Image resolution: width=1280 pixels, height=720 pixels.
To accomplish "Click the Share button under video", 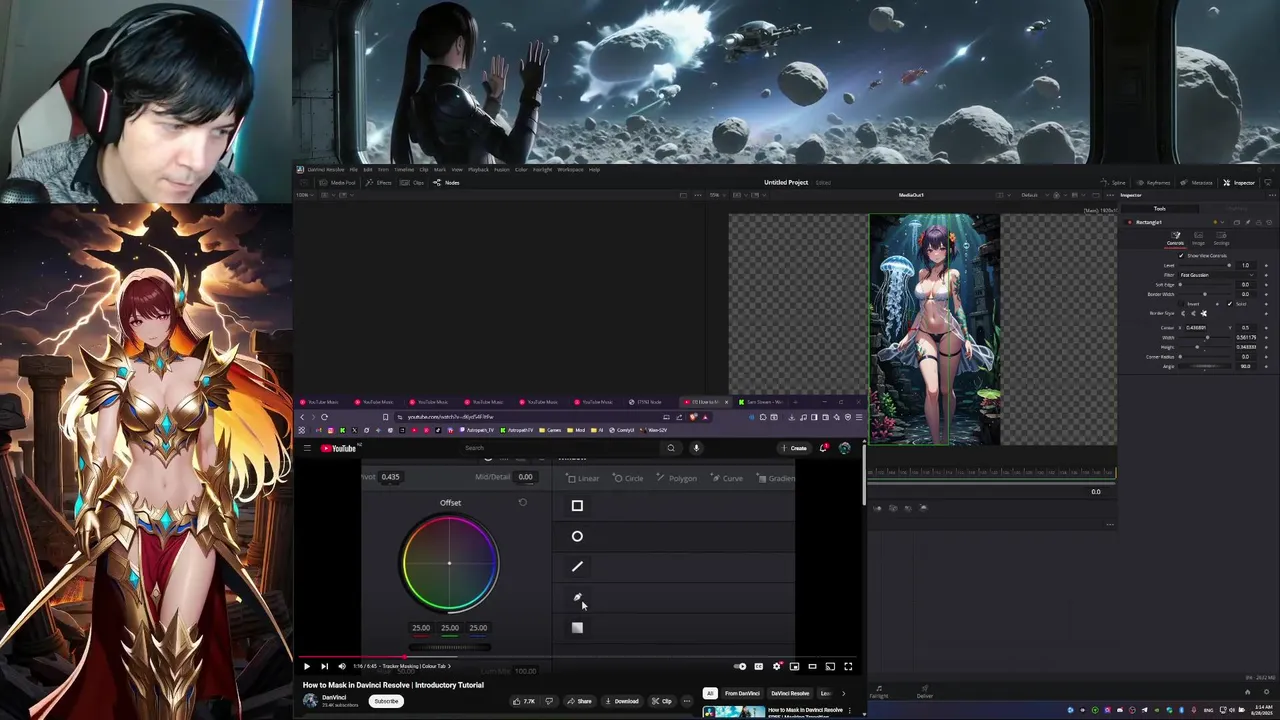I will pos(579,701).
